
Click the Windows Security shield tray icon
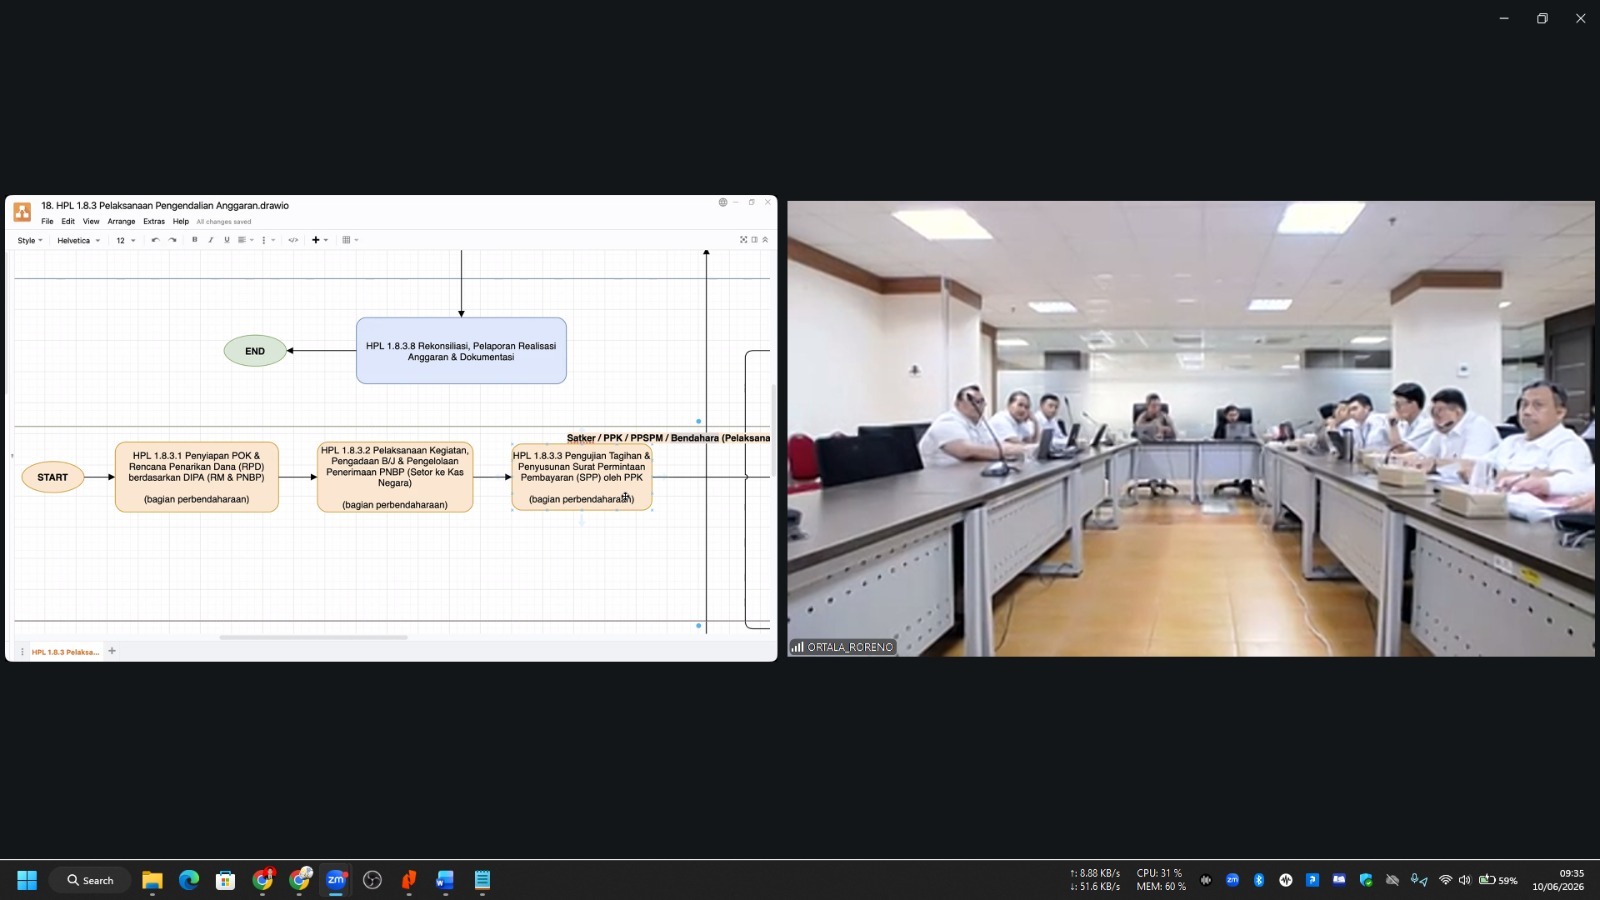(1366, 880)
